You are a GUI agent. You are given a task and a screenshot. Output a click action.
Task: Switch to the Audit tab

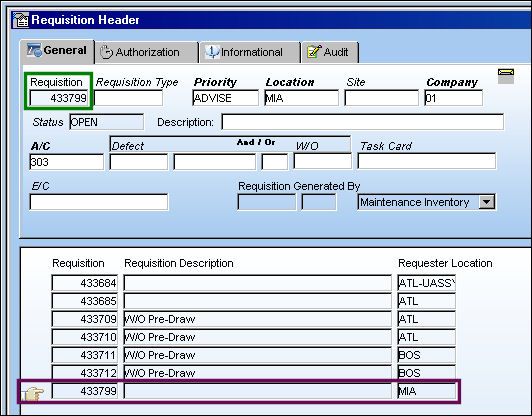[x=330, y=52]
